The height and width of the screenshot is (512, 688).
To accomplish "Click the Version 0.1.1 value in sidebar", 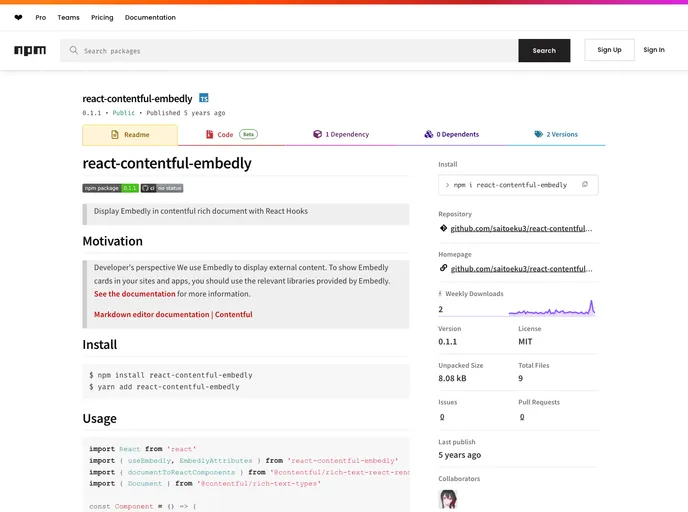I will pyautogui.click(x=448, y=341).
